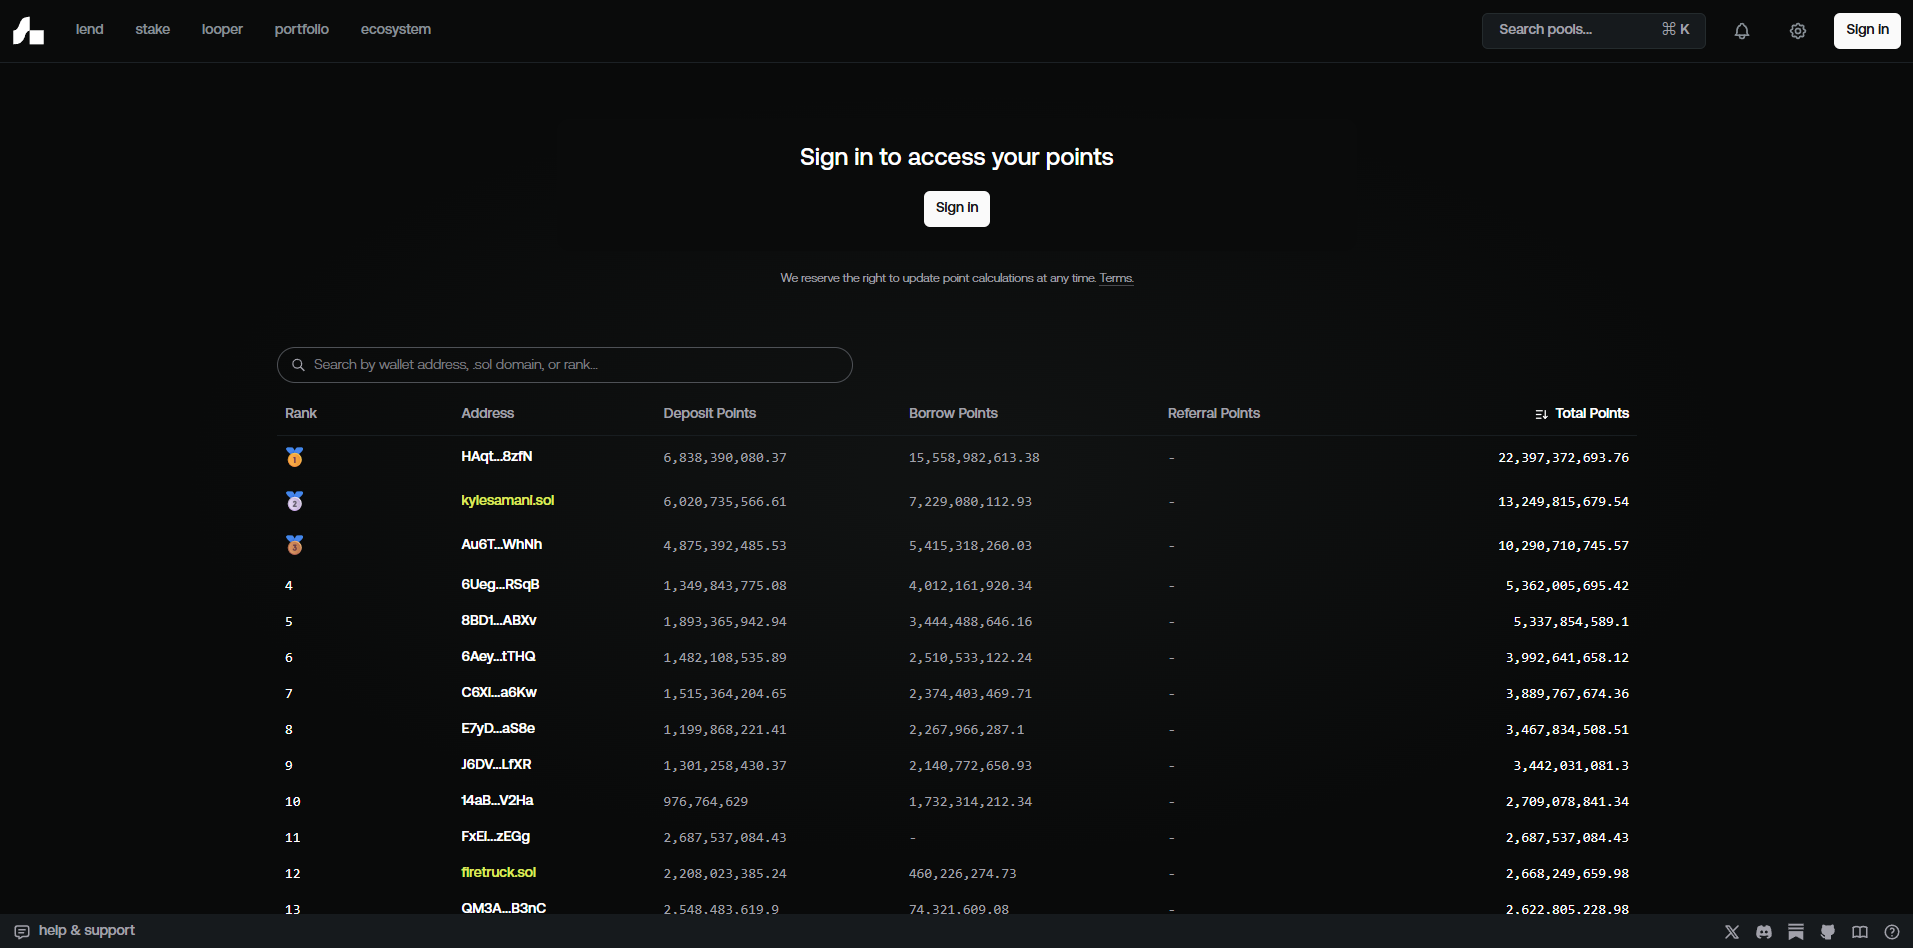Viewport: 1913px width, 948px height.
Task: Open the settings gear icon
Action: [x=1797, y=31]
